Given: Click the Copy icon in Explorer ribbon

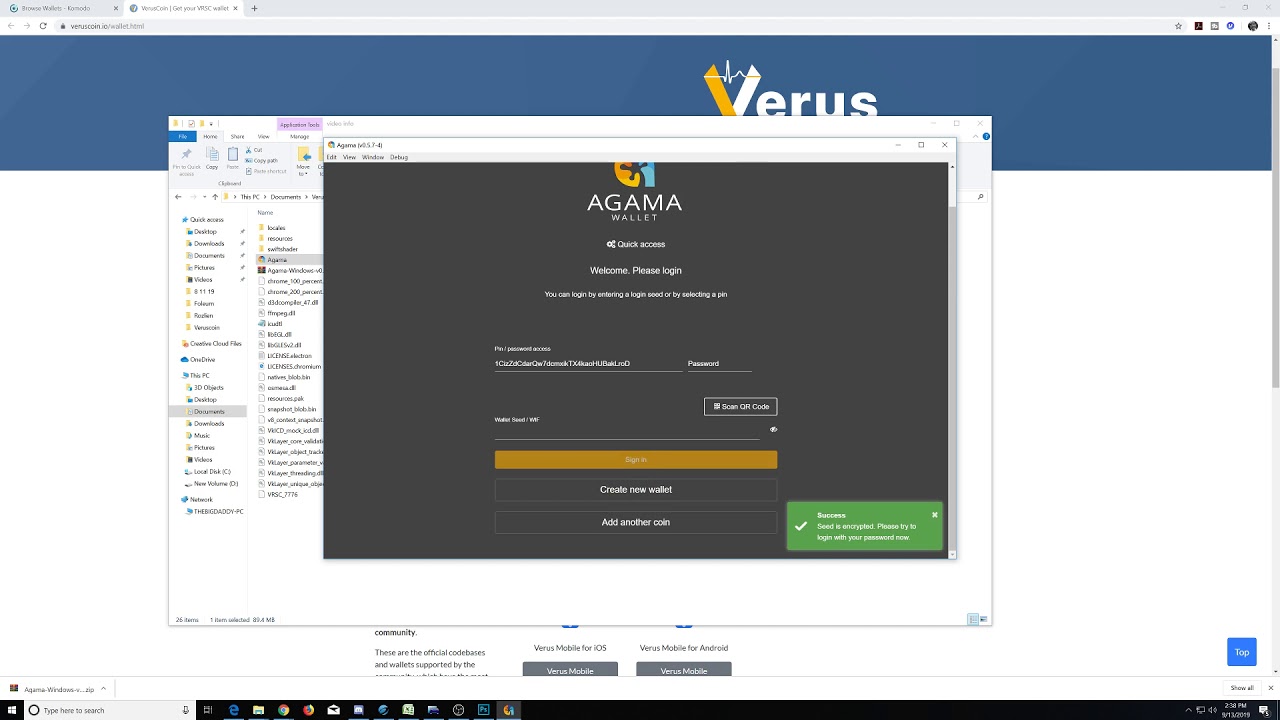Looking at the screenshot, I should 212,159.
